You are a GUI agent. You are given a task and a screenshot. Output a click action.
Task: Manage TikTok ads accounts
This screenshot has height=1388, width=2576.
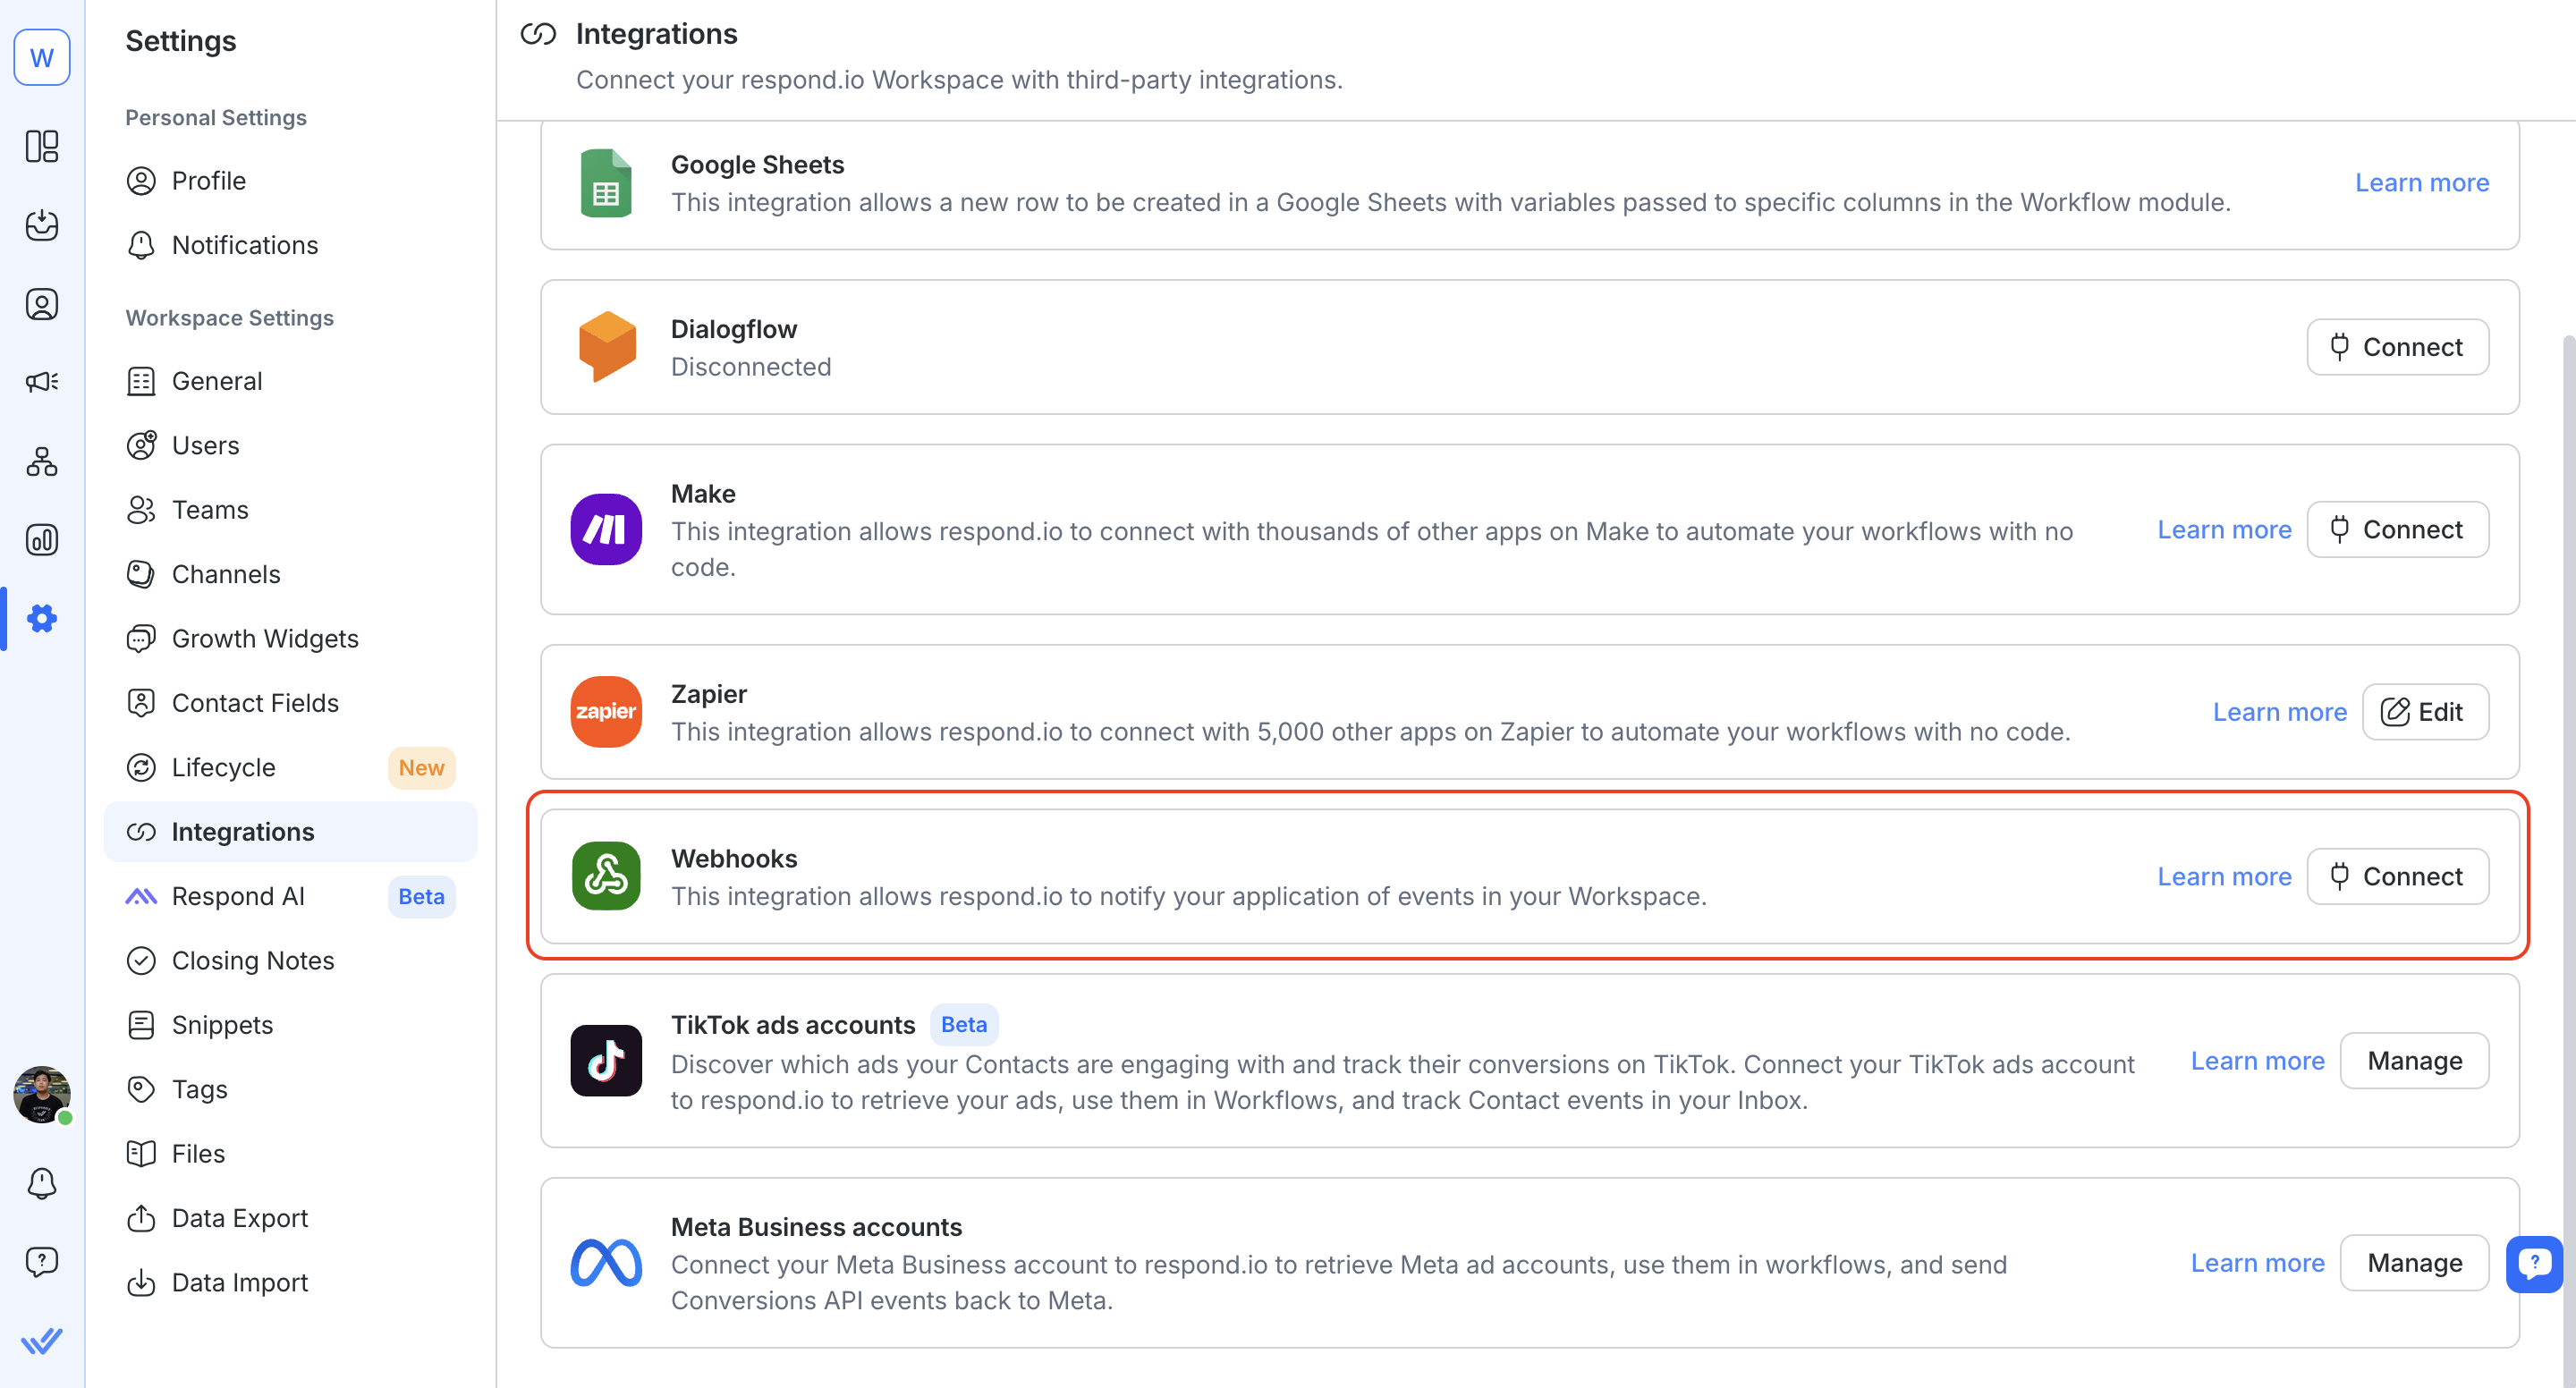[2414, 1061]
